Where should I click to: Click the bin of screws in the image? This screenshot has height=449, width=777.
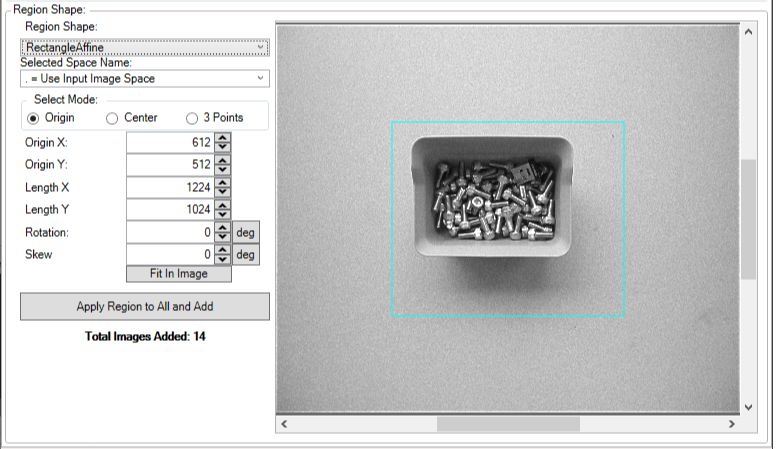click(x=493, y=197)
